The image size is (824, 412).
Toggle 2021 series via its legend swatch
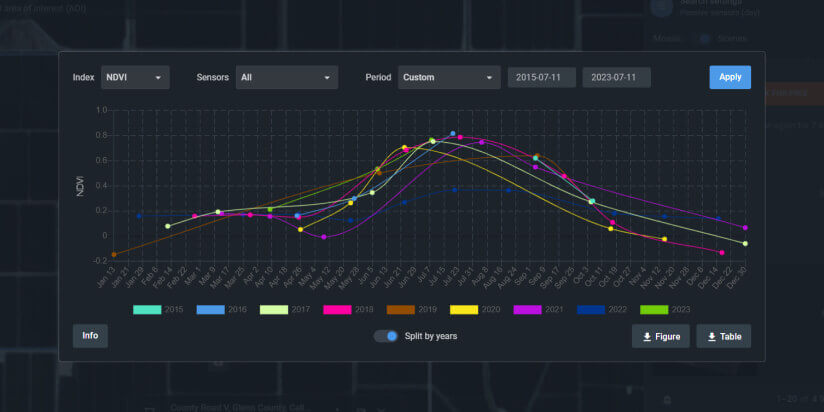(x=527, y=310)
